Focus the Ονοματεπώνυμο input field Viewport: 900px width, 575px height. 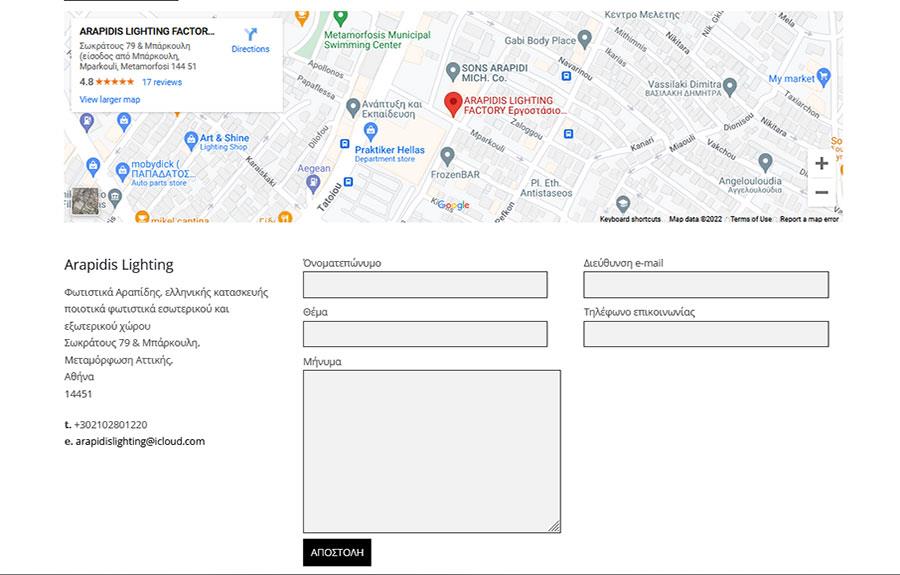(x=425, y=285)
